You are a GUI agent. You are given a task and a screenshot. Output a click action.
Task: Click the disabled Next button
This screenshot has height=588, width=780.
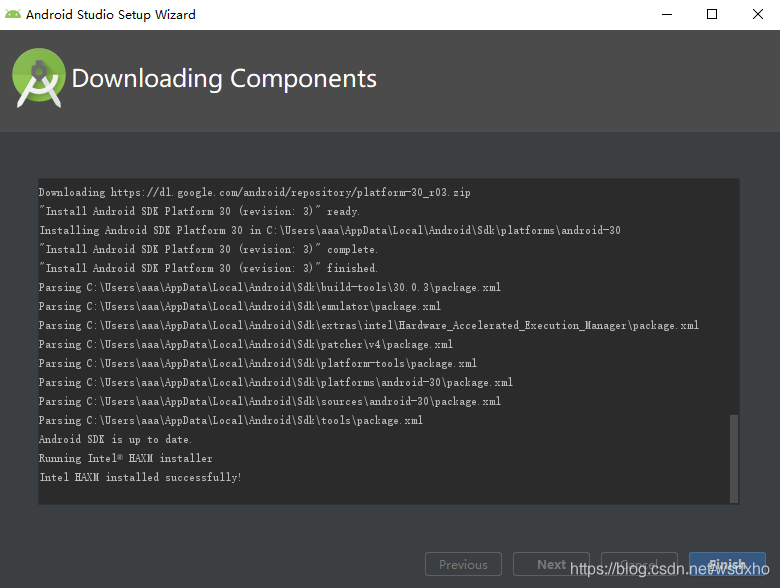[551, 564]
